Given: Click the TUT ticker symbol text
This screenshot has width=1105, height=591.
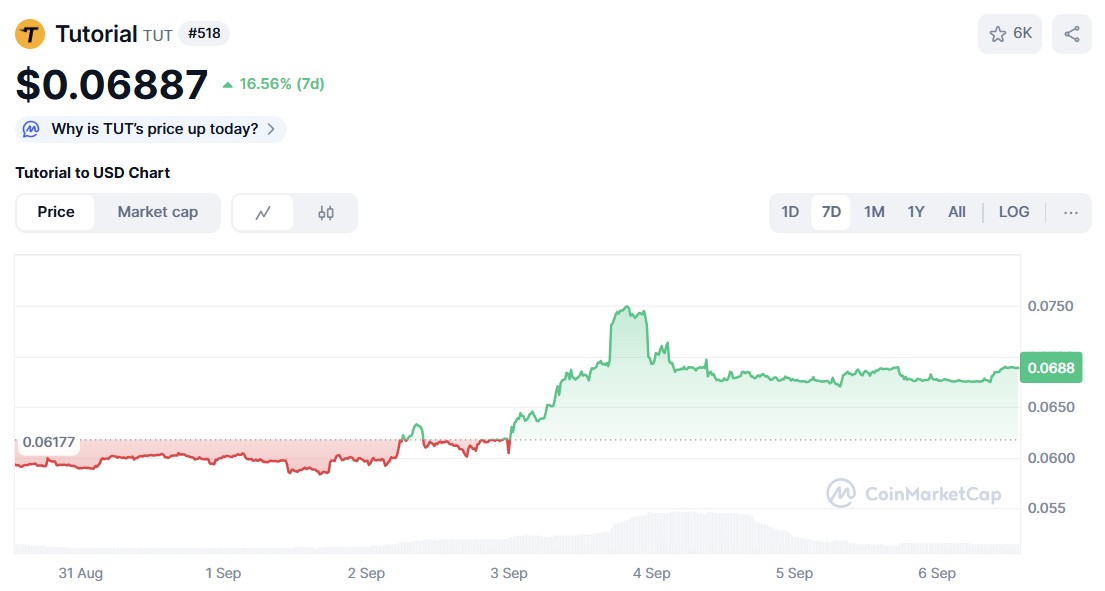Looking at the screenshot, I should click(x=158, y=36).
